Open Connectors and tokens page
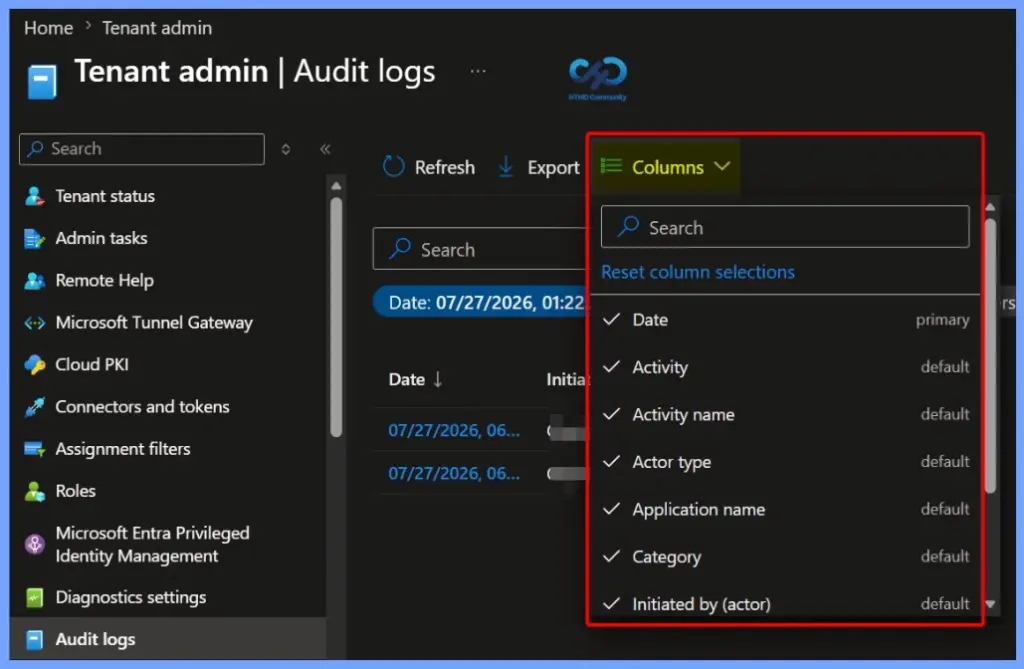Viewport: 1024px width, 669px height. 142,407
